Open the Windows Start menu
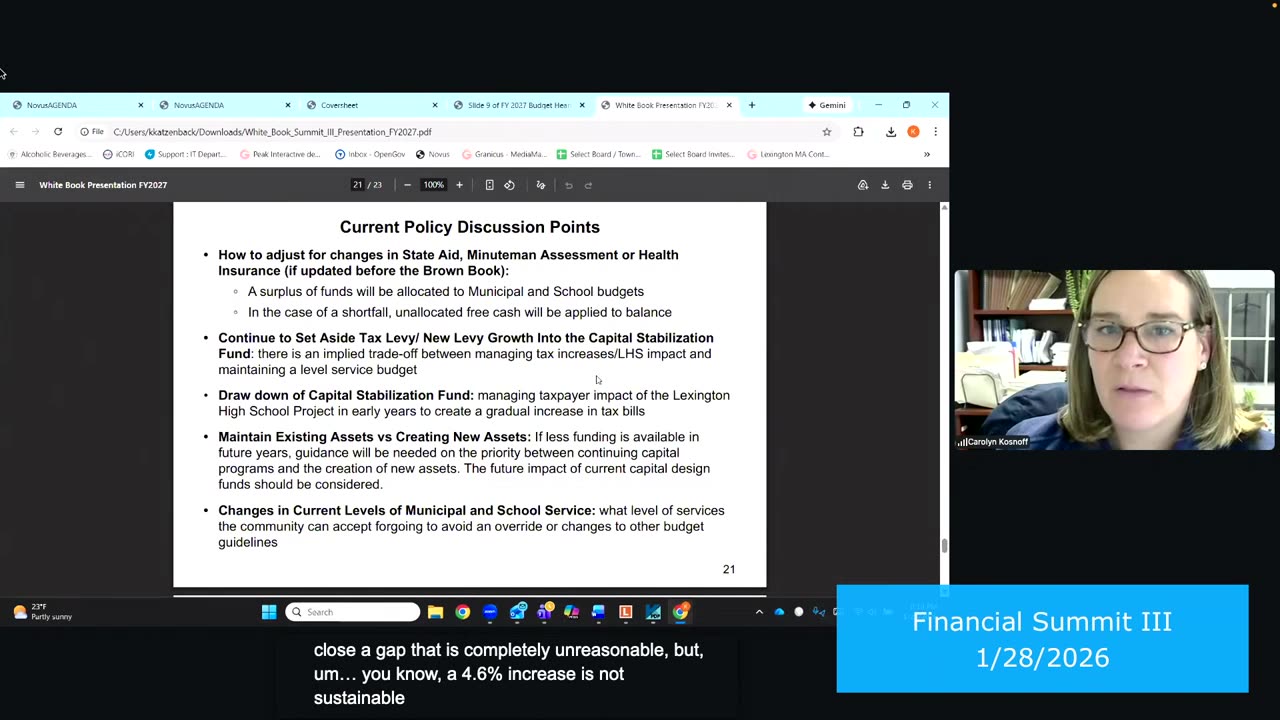The width and height of the screenshot is (1280, 720). click(269, 612)
